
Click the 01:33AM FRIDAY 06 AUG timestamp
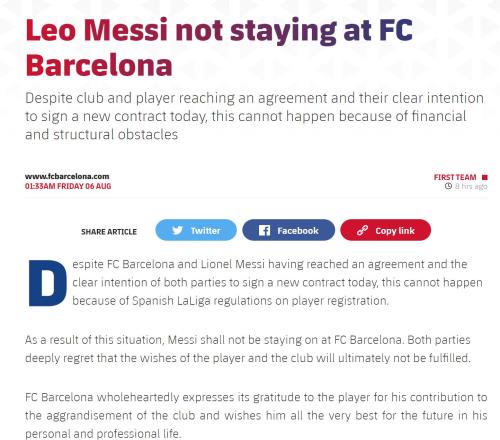tap(68, 186)
